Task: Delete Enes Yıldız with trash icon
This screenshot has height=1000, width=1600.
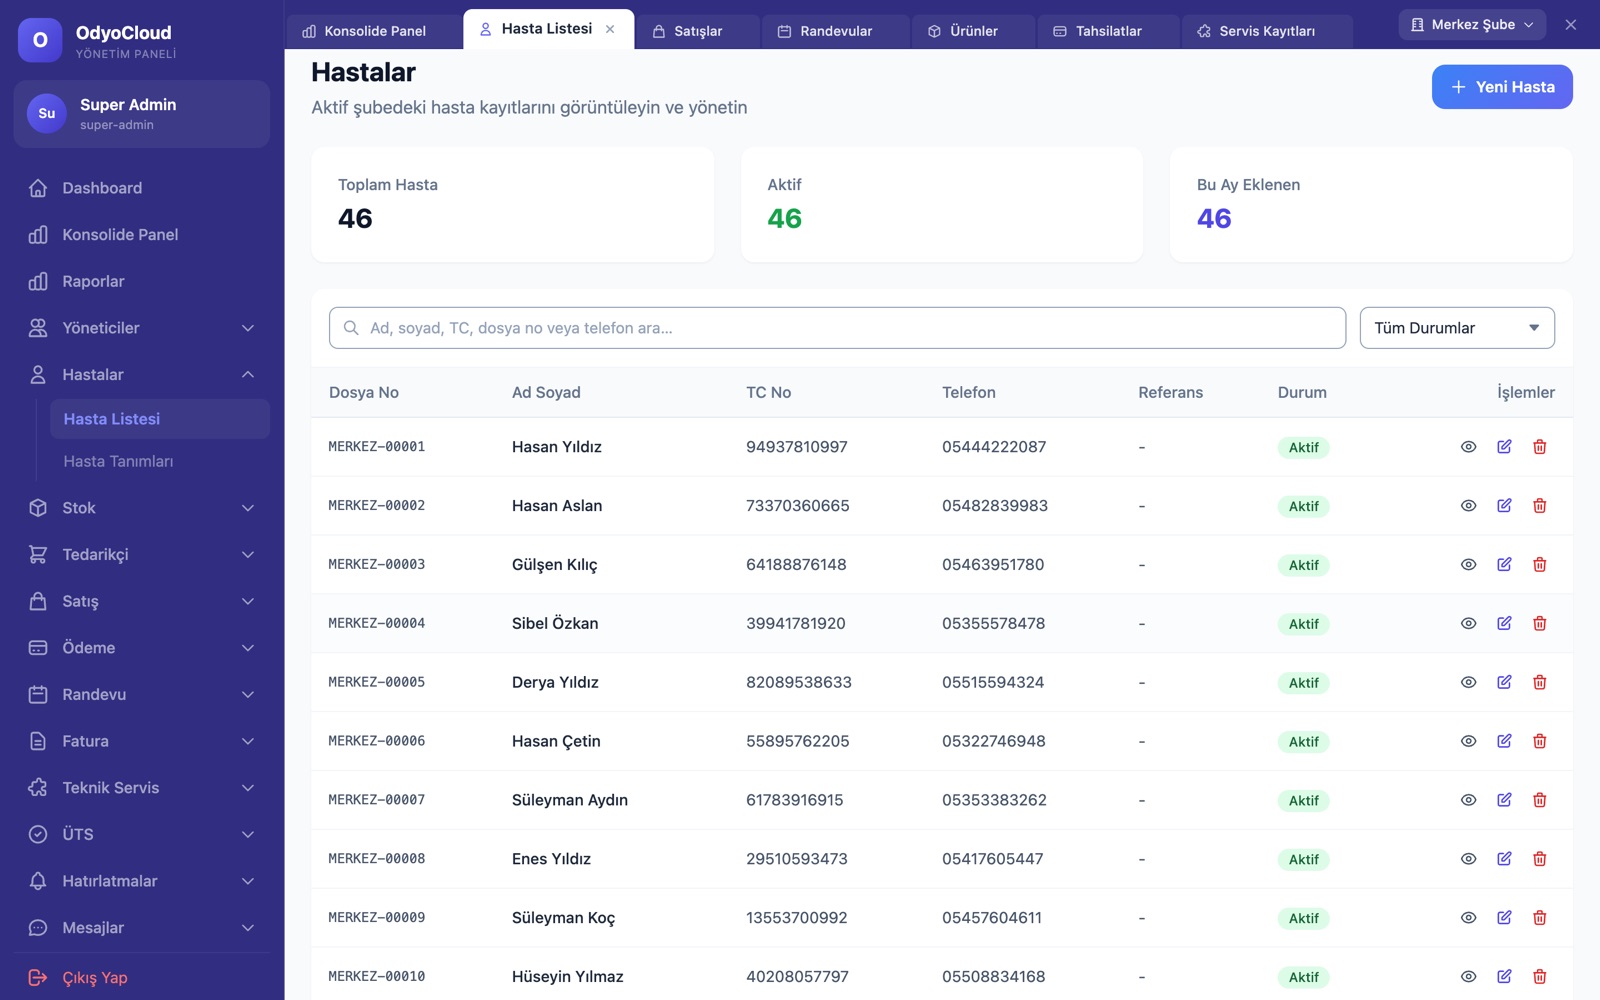Action: (x=1540, y=859)
